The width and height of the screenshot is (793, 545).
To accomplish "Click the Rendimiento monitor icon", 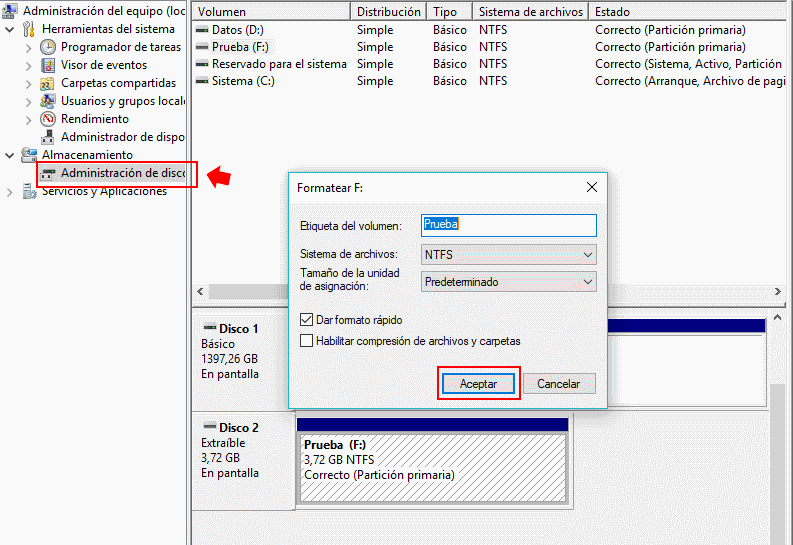I will coord(48,119).
